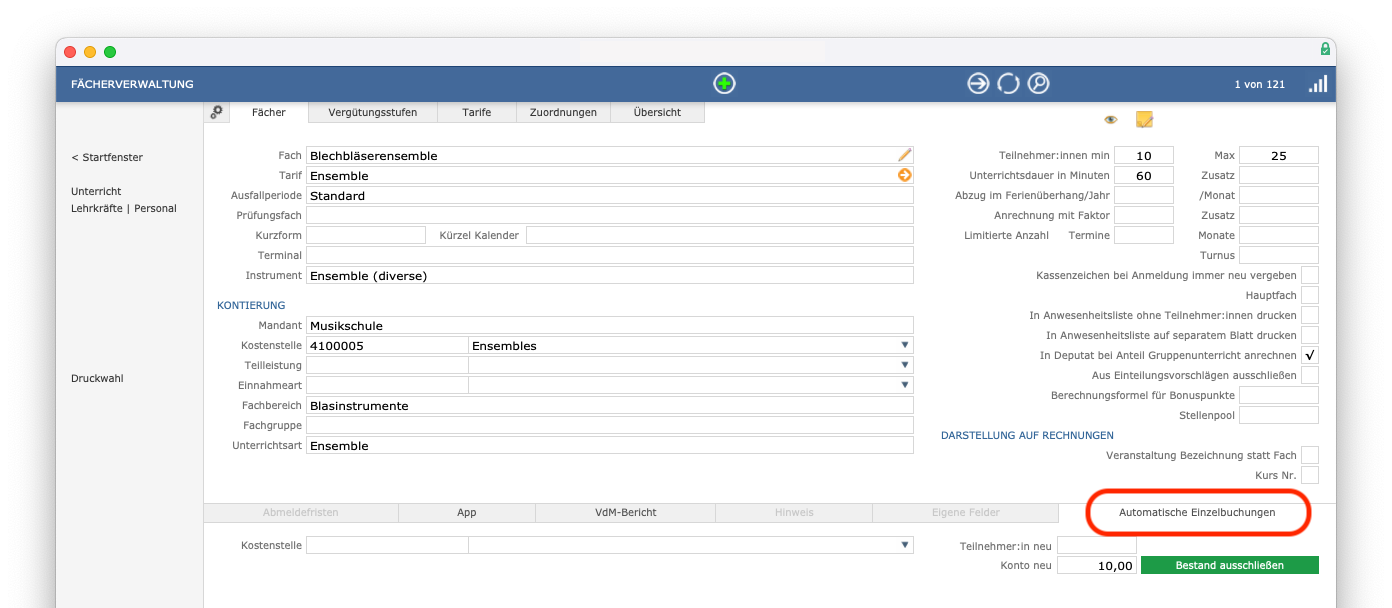Open the Teilleistung dropdown arrow
The image size is (1392, 608).
905,365
